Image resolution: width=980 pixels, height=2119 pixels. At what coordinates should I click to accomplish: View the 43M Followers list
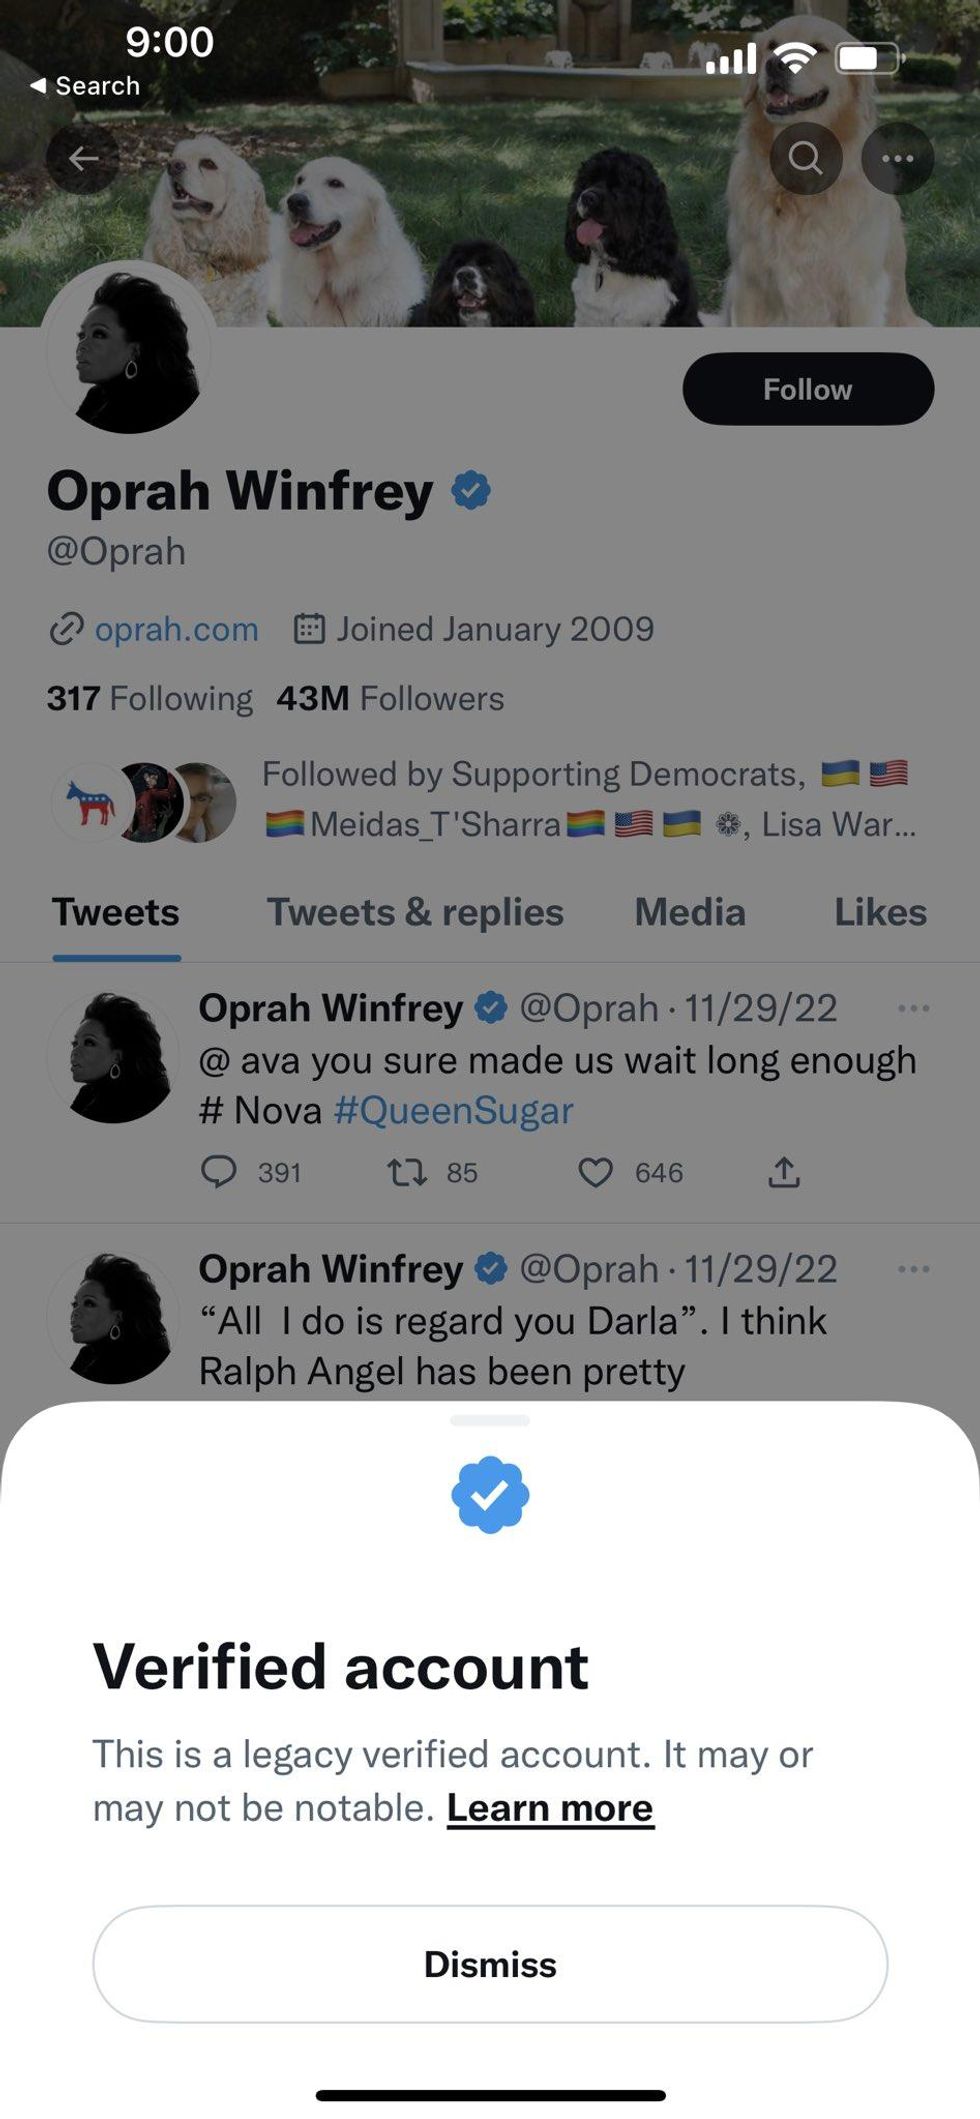[x=390, y=698]
